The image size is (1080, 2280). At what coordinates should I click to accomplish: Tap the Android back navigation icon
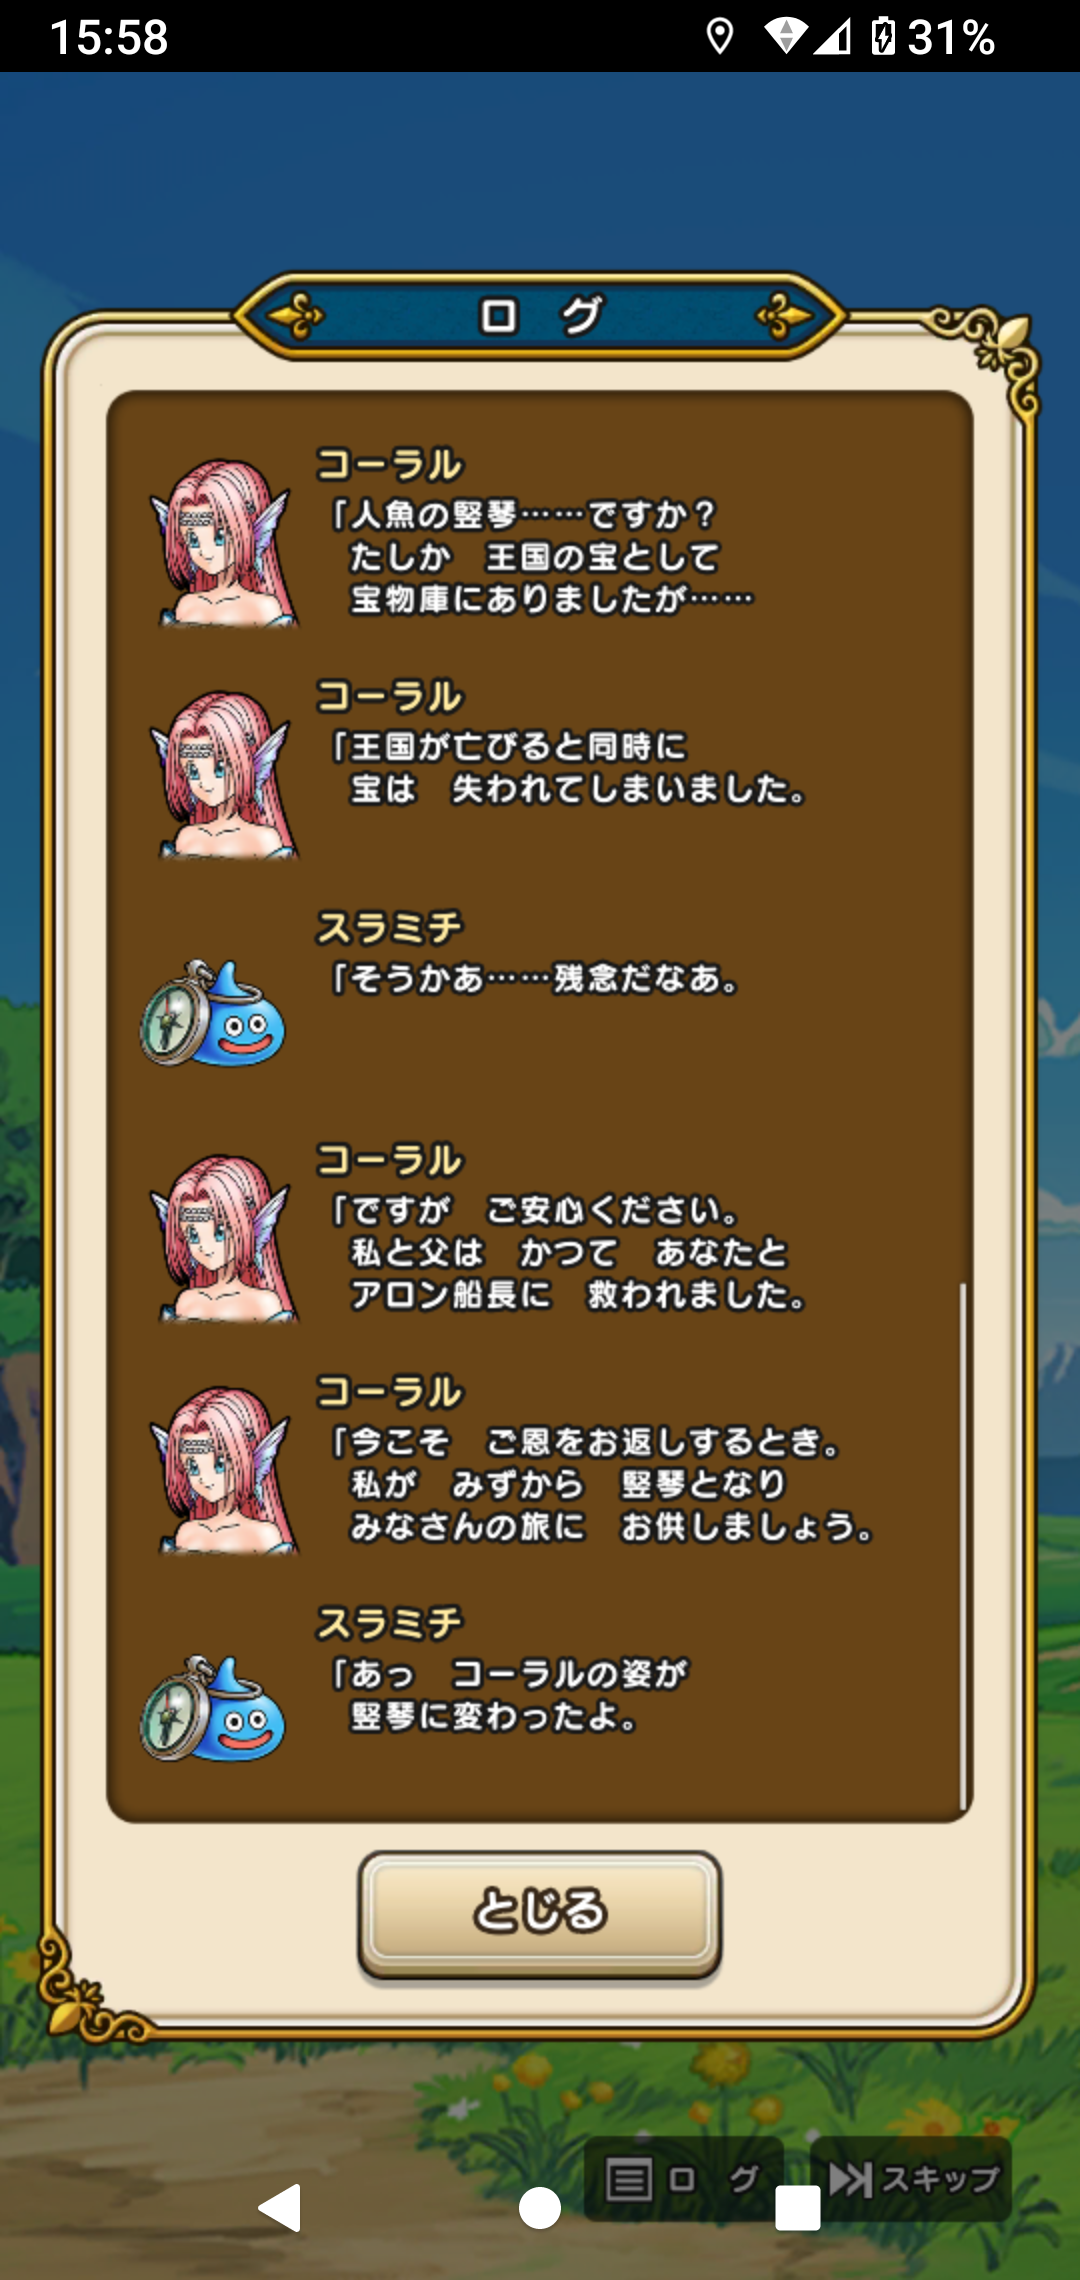click(x=280, y=2208)
